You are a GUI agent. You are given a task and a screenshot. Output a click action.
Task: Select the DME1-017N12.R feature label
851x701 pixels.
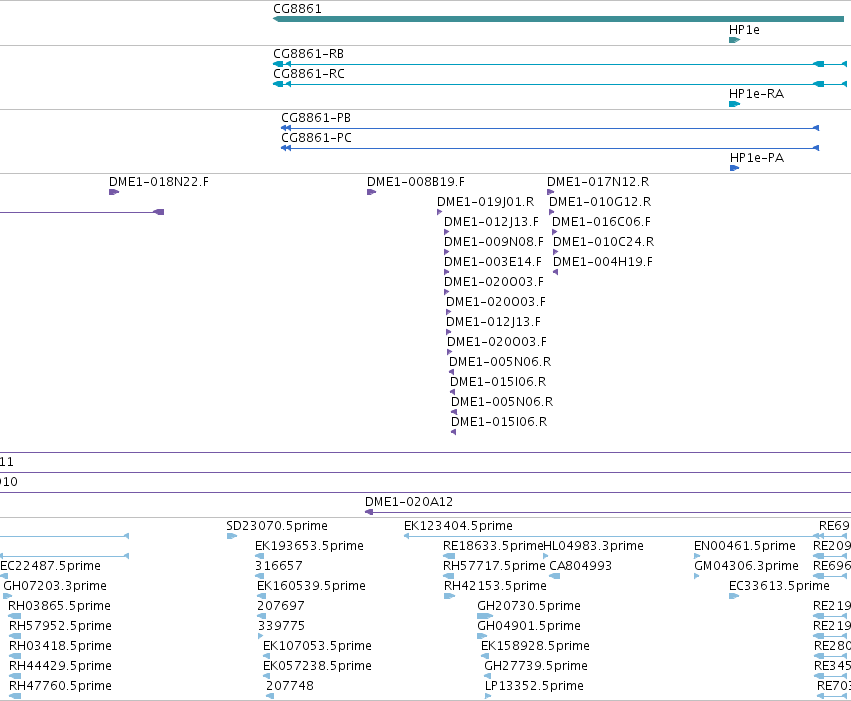click(x=598, y=182)
